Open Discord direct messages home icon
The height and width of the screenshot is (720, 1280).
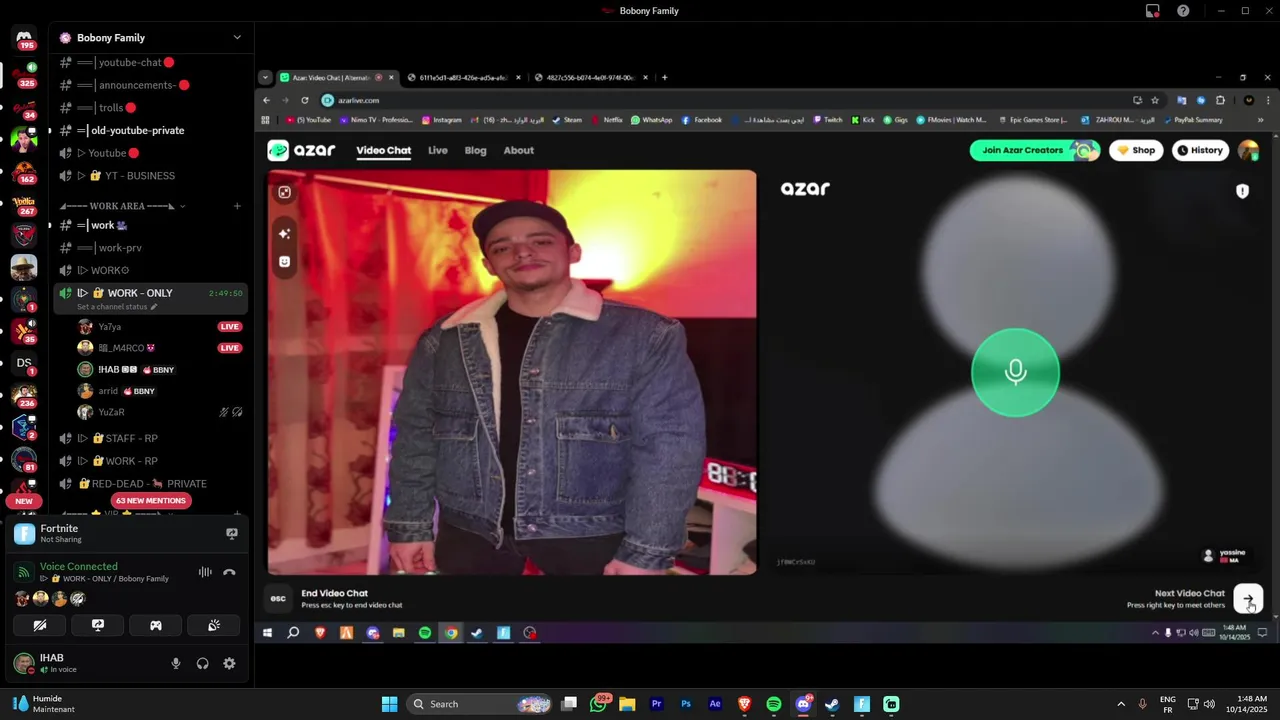(x=24, y=39)
